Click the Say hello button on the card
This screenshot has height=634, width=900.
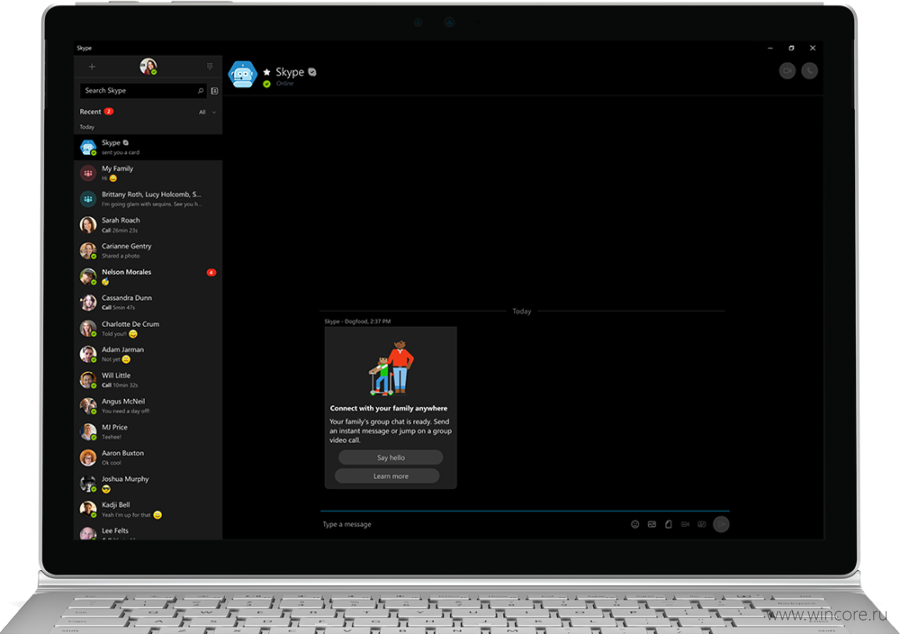pyautogui.click(x=391, y=457)
